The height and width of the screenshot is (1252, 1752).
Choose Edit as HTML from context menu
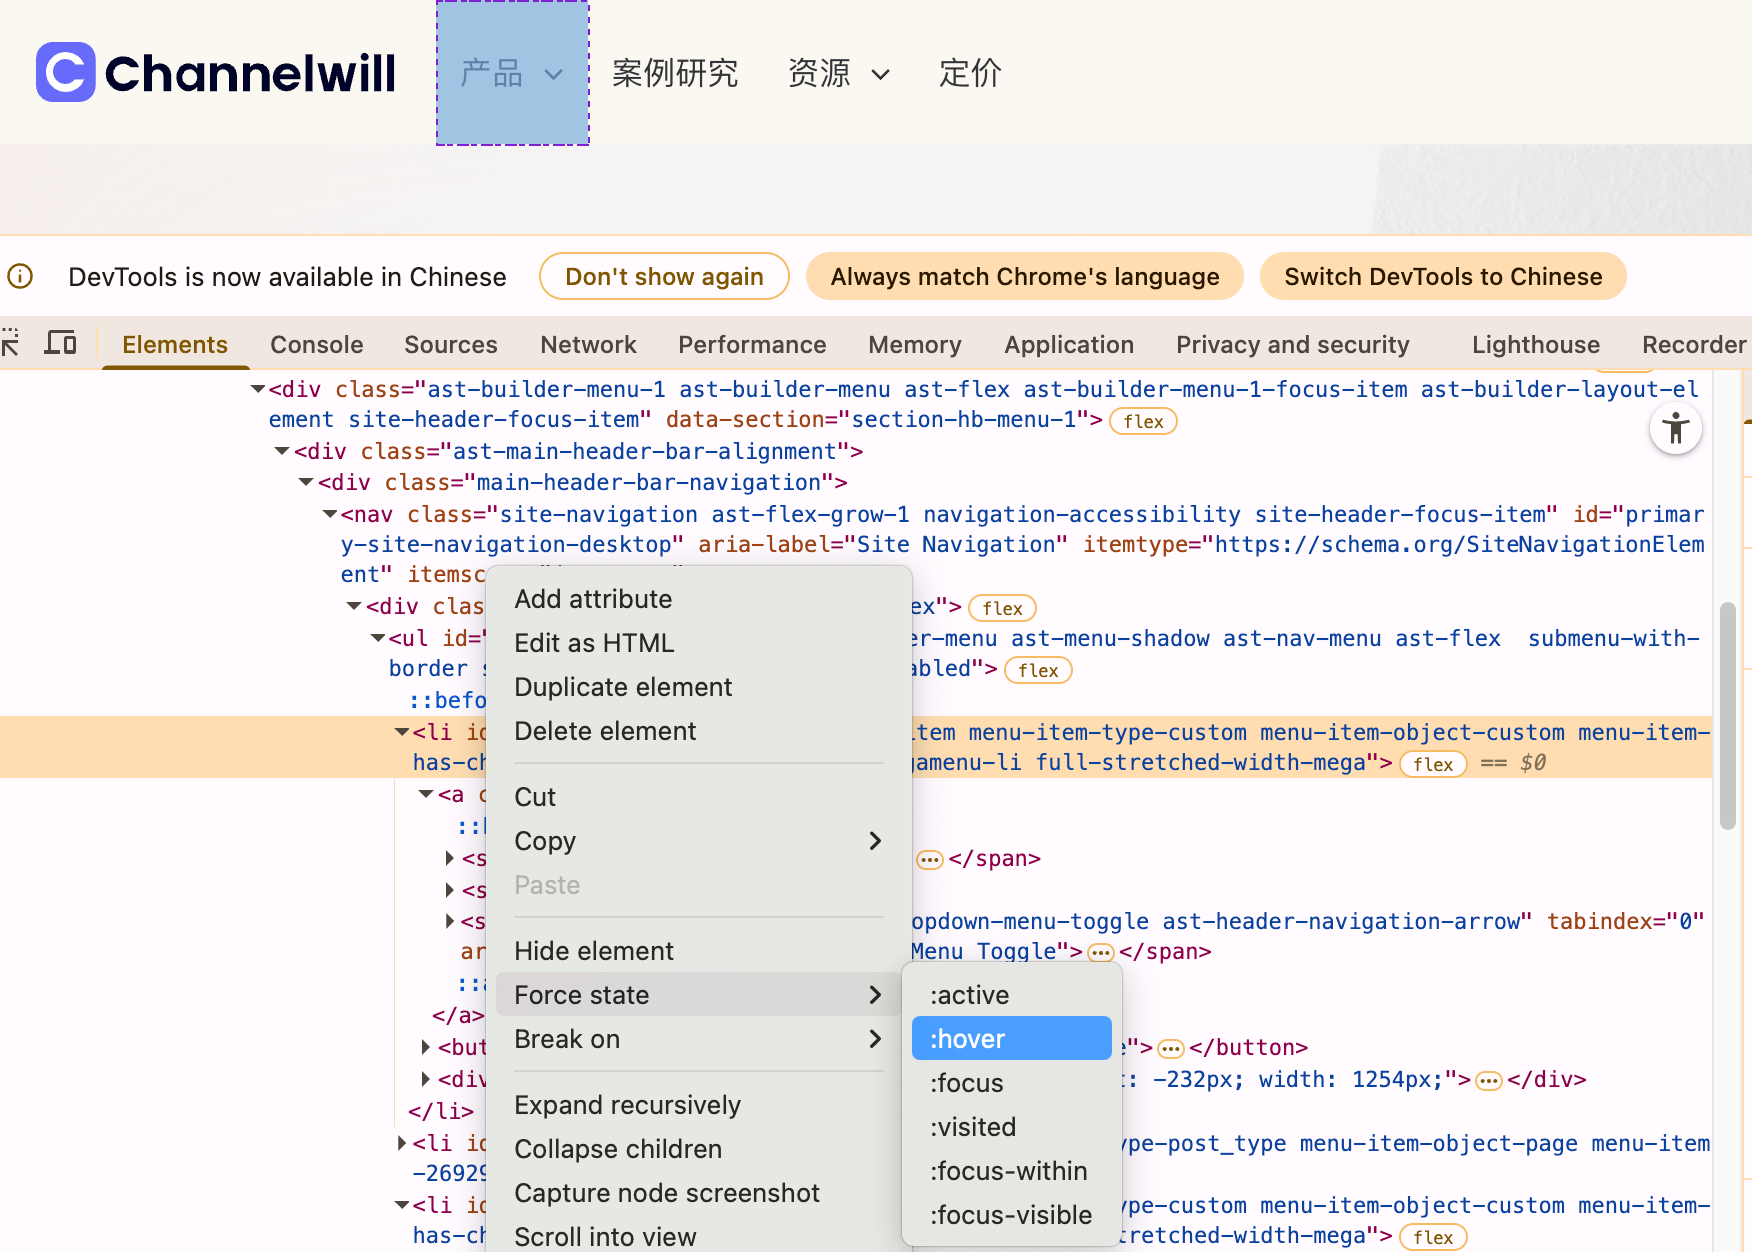click(594, 643)
